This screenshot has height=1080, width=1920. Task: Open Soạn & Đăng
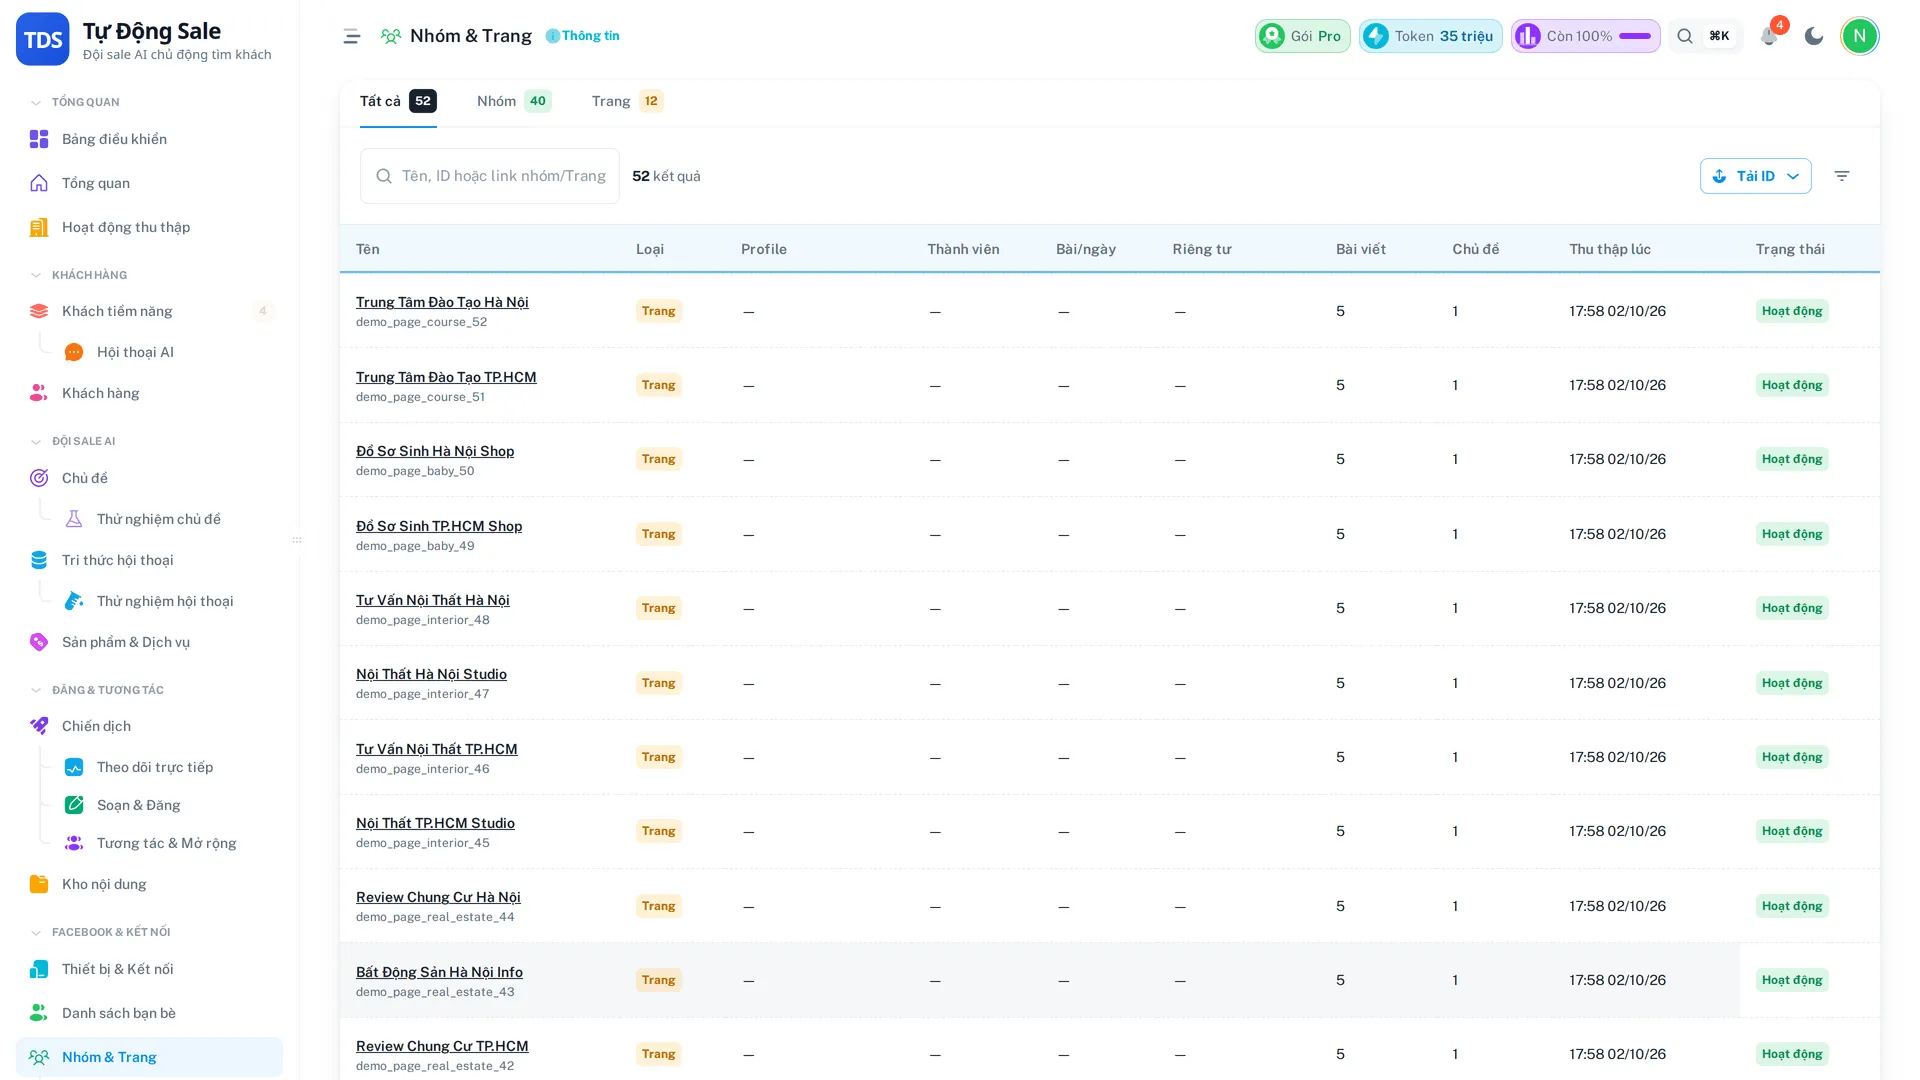pos(166,805)
